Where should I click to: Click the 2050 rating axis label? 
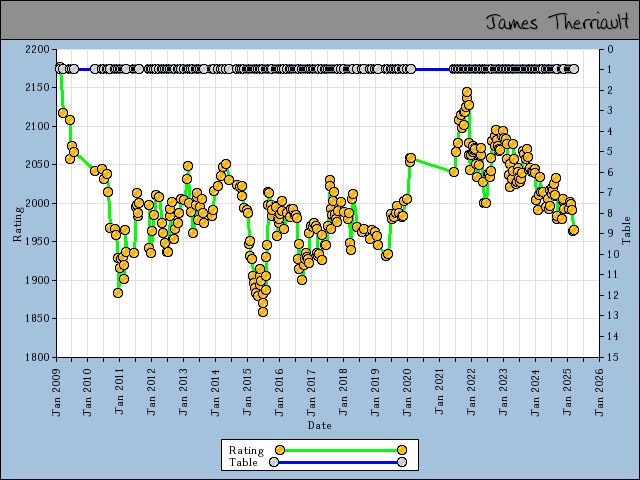[37, 164]
